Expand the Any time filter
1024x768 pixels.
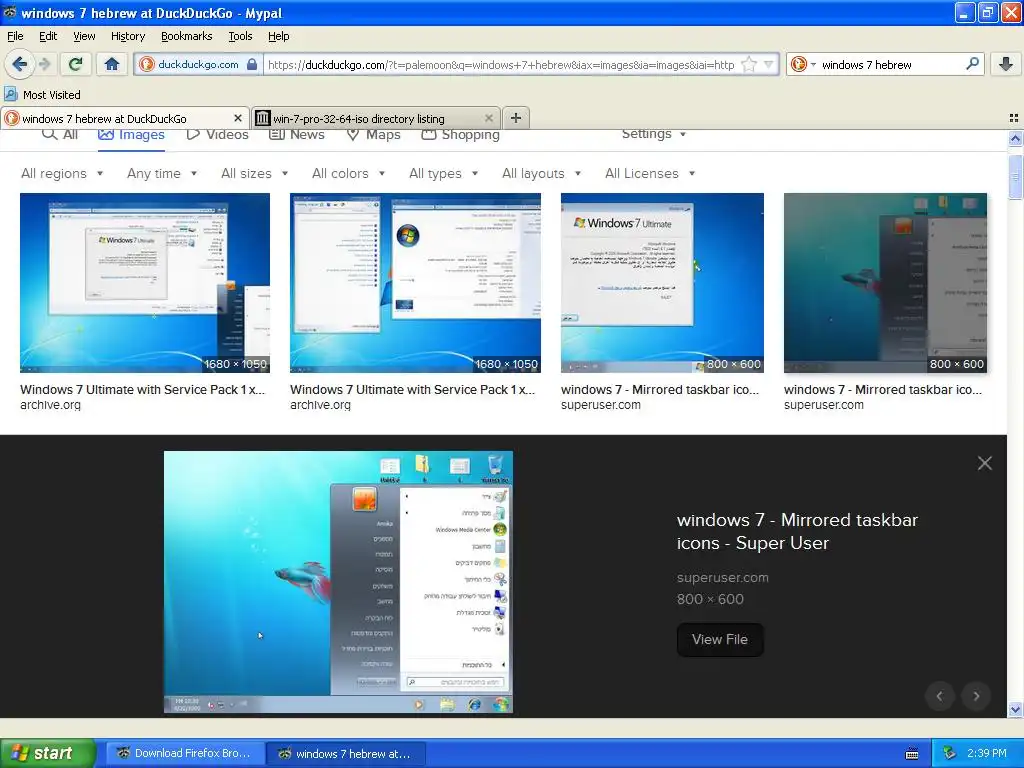pos(161,174)
